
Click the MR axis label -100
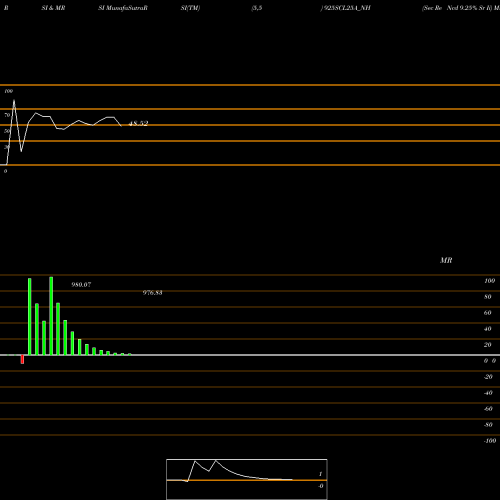(x=490, y=441)
